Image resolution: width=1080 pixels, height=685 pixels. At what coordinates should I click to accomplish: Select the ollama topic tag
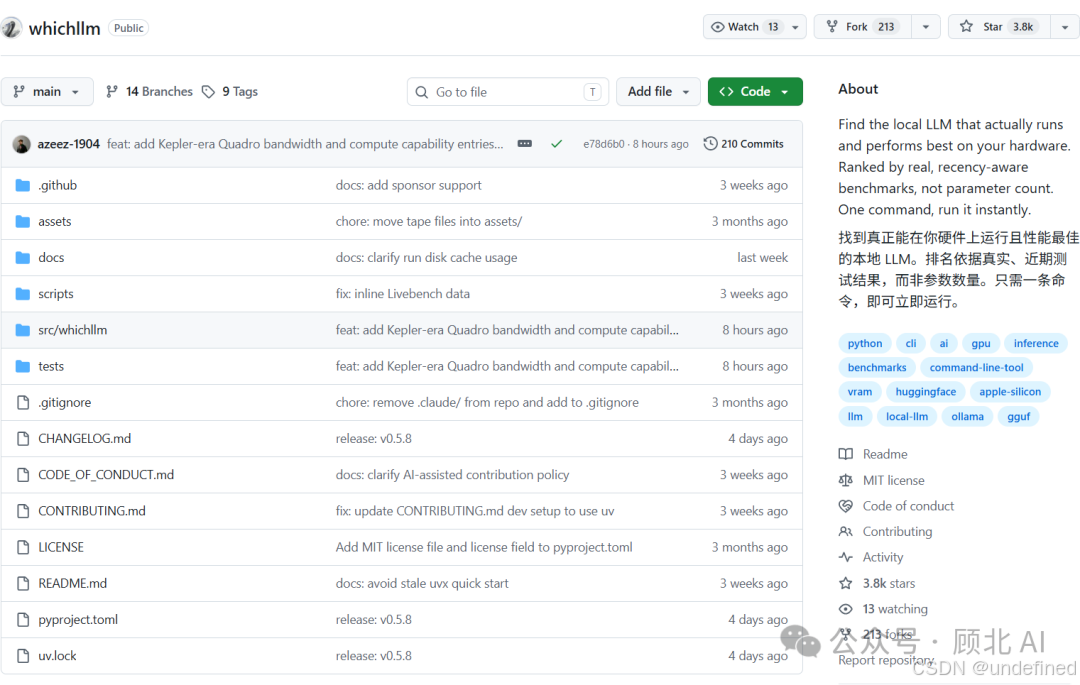click(x=968, y=417)
